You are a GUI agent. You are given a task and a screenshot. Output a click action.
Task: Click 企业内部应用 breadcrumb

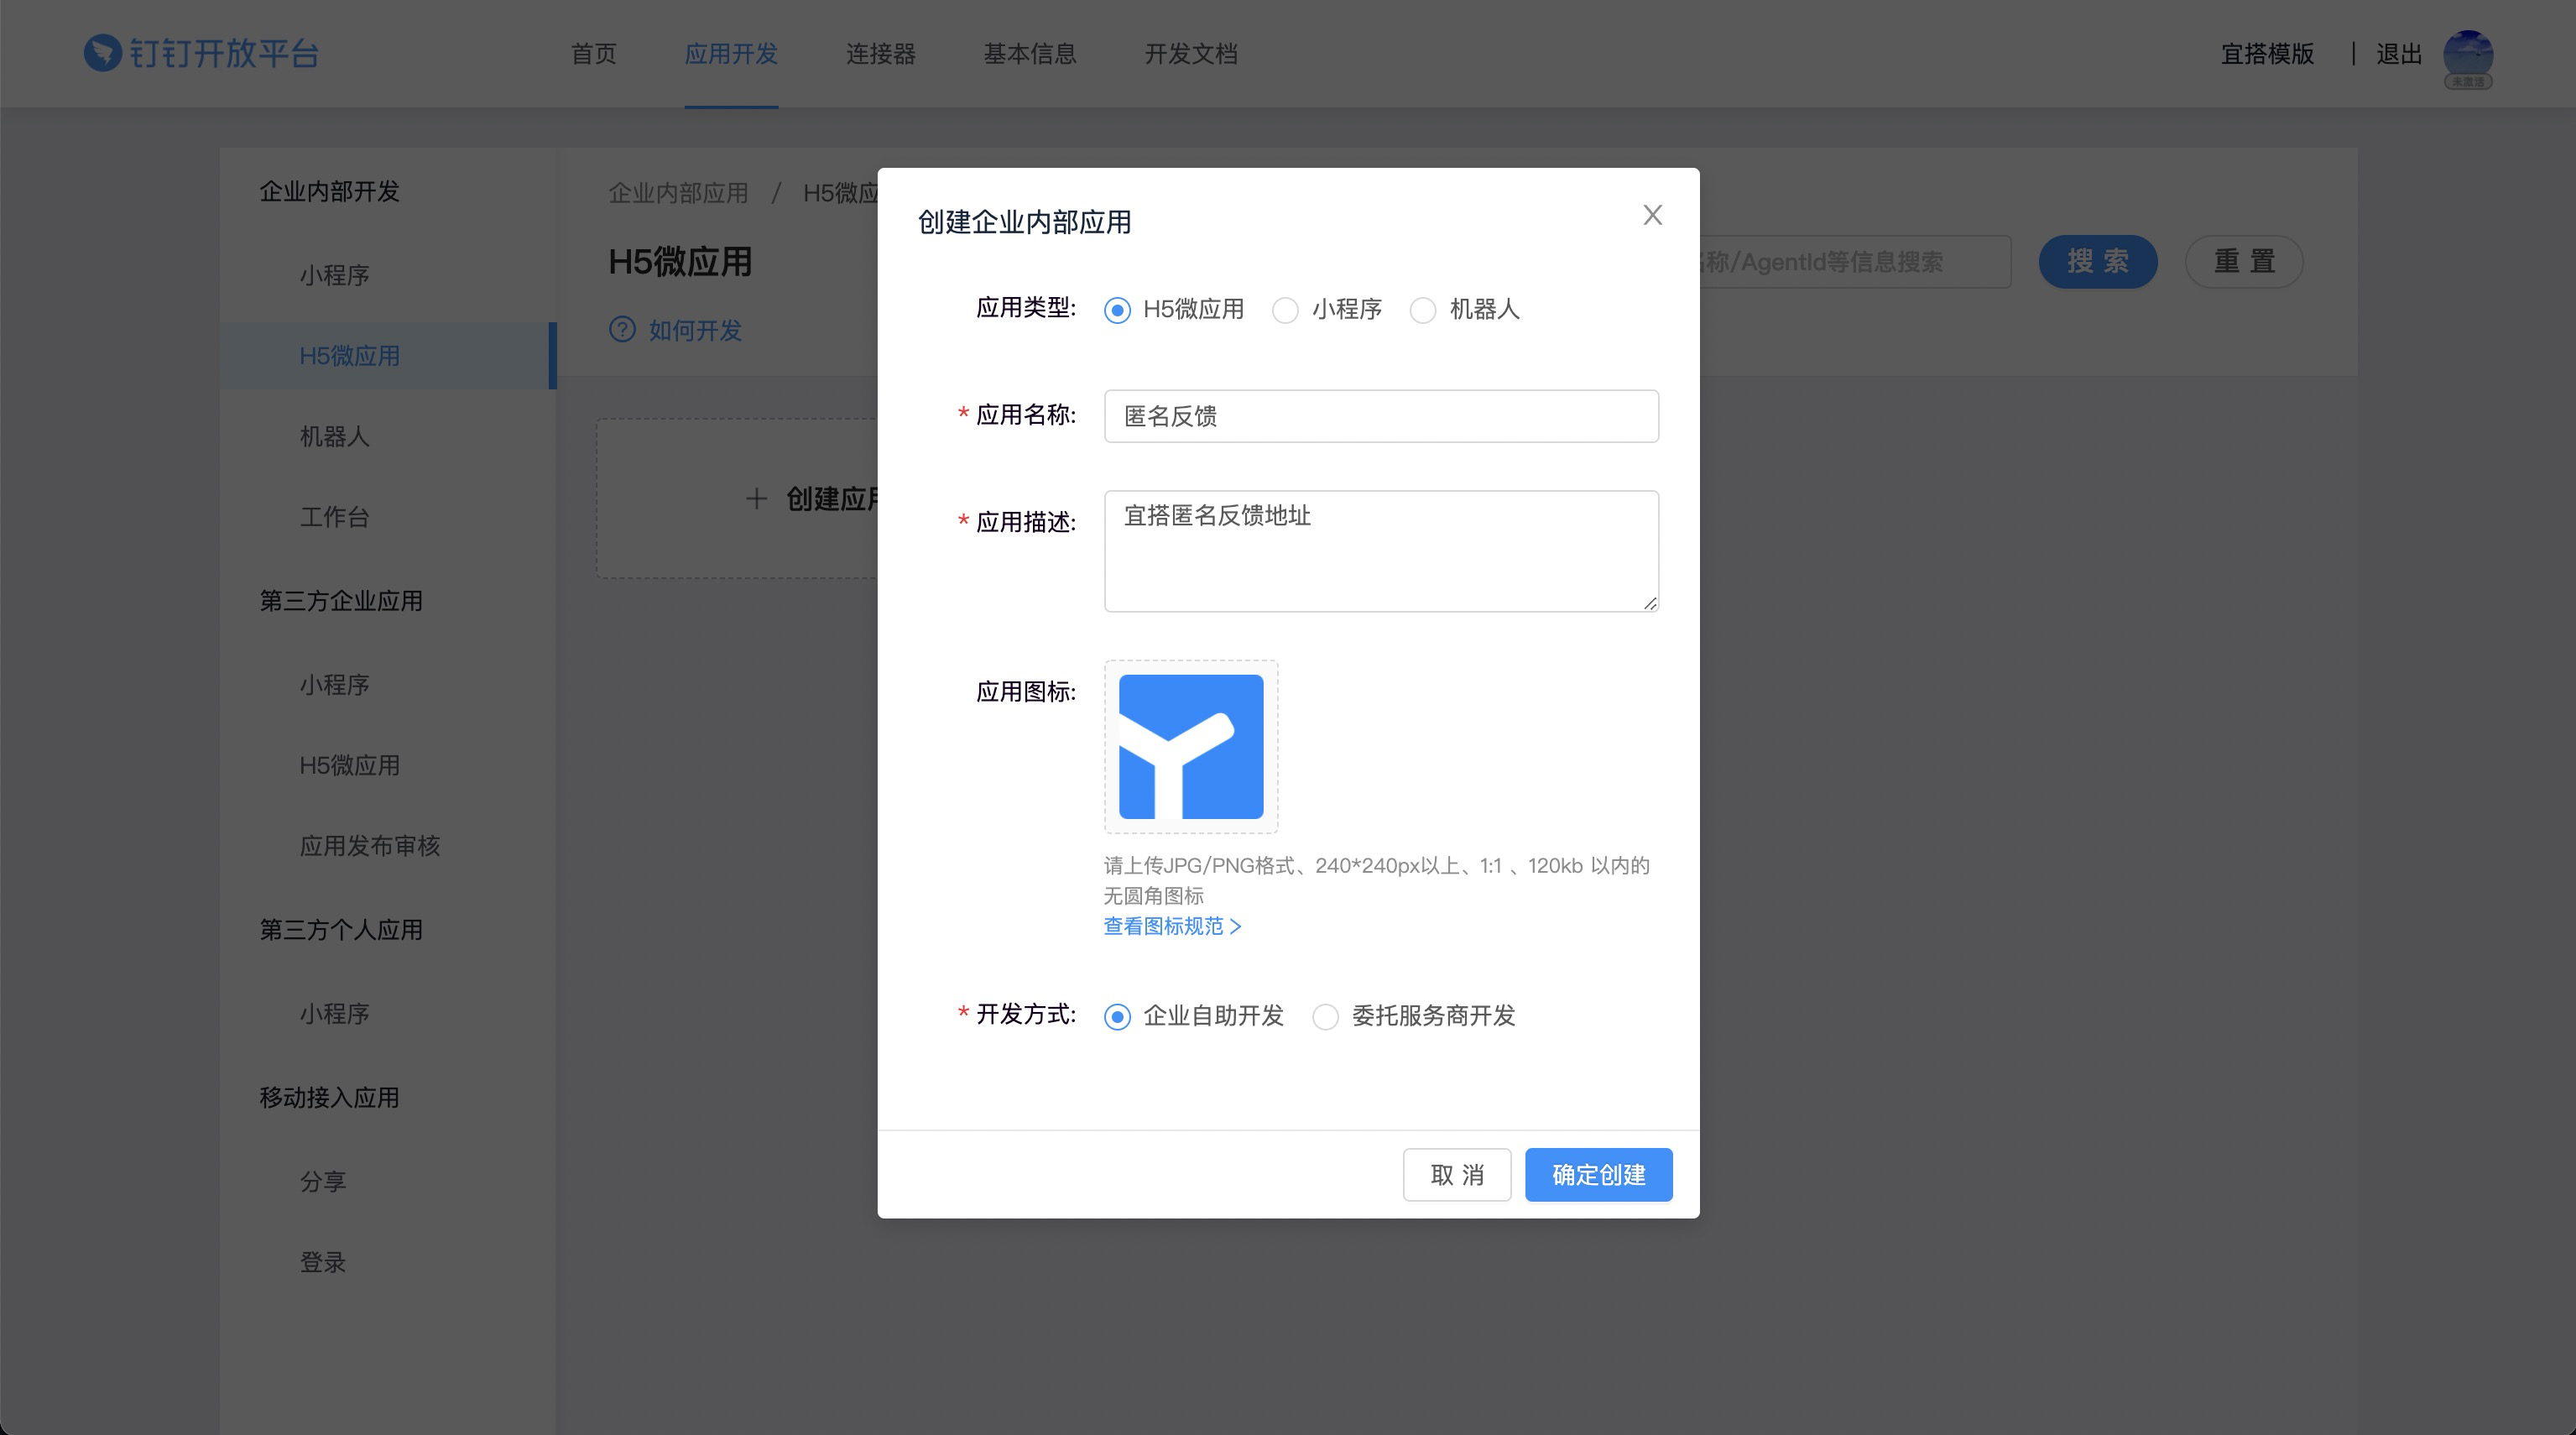click(678, 193)
